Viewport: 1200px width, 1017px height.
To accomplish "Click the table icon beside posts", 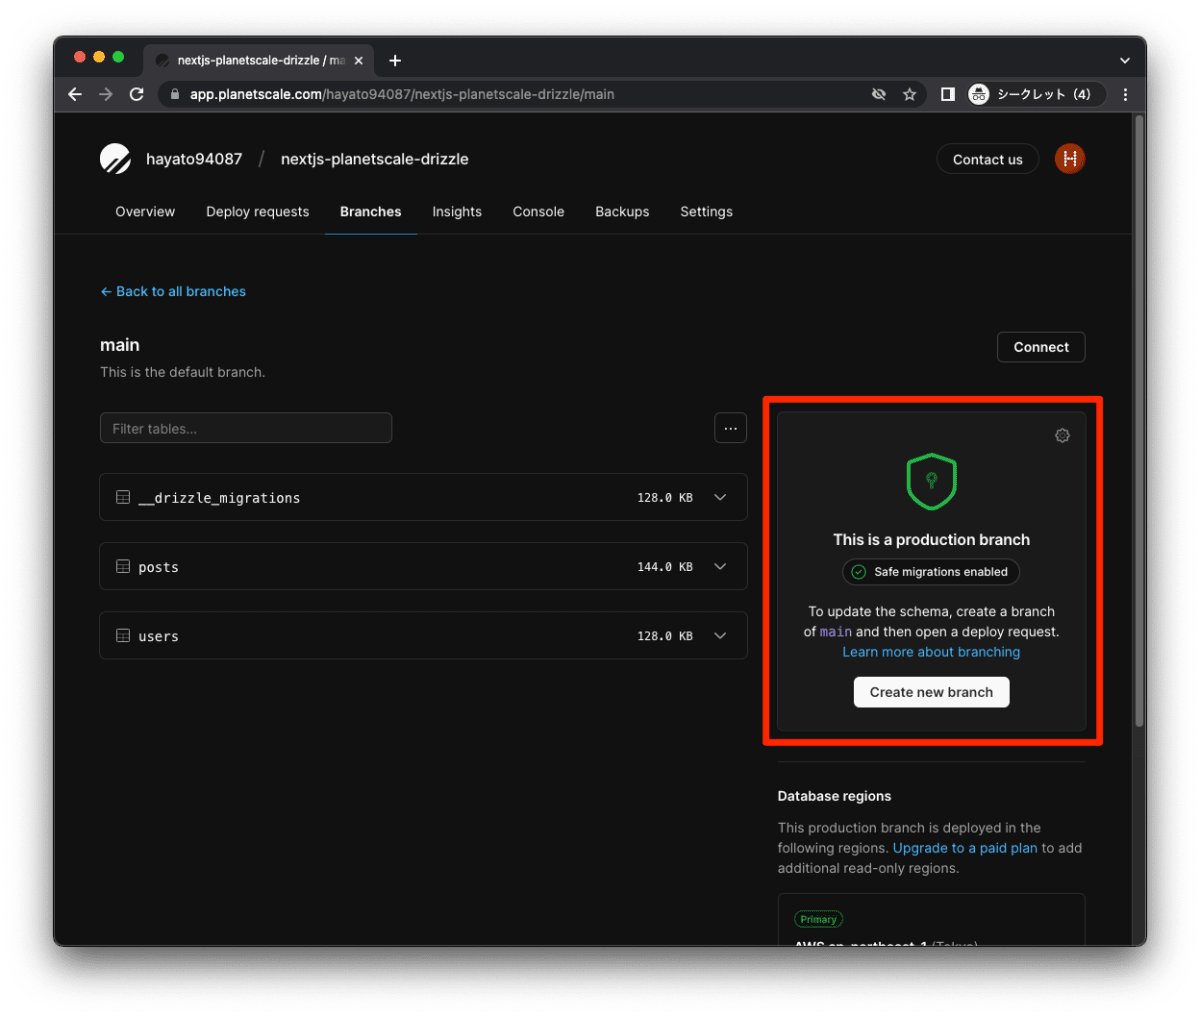I will click(123, 566).
